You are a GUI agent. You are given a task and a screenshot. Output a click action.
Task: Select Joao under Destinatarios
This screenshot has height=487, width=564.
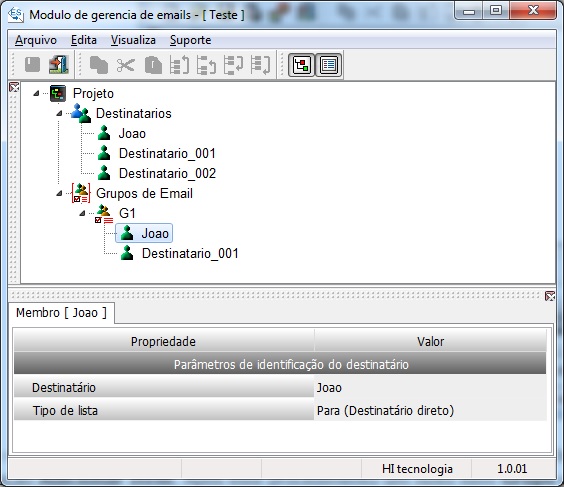point(132,133)
